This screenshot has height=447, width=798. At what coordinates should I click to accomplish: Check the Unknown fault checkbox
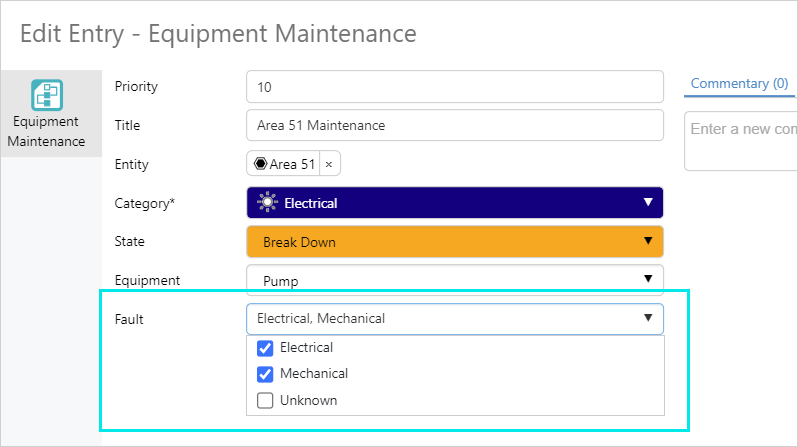coord(265,400)
